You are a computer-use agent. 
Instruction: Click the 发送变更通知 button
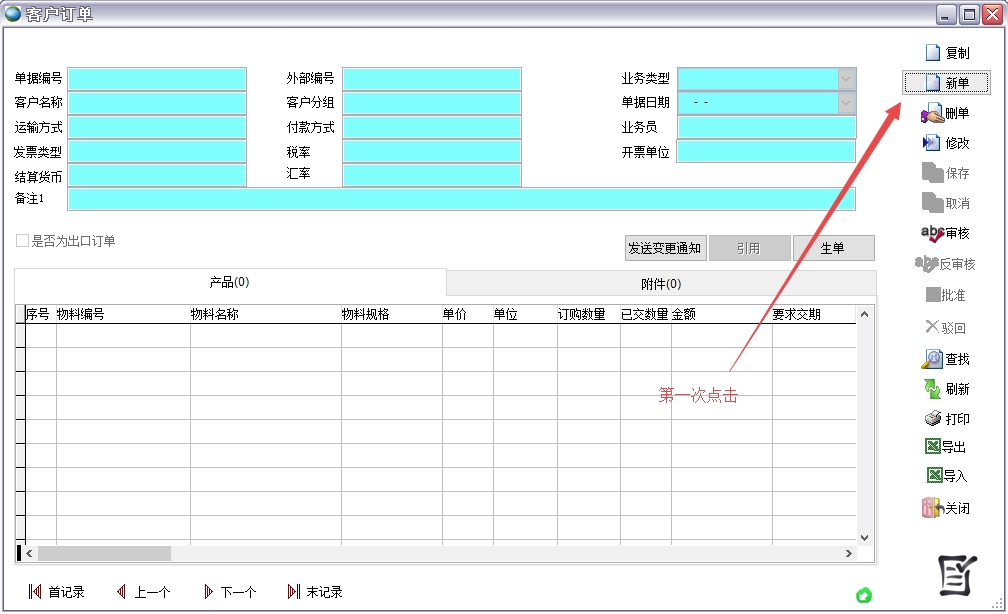(665, 248)
